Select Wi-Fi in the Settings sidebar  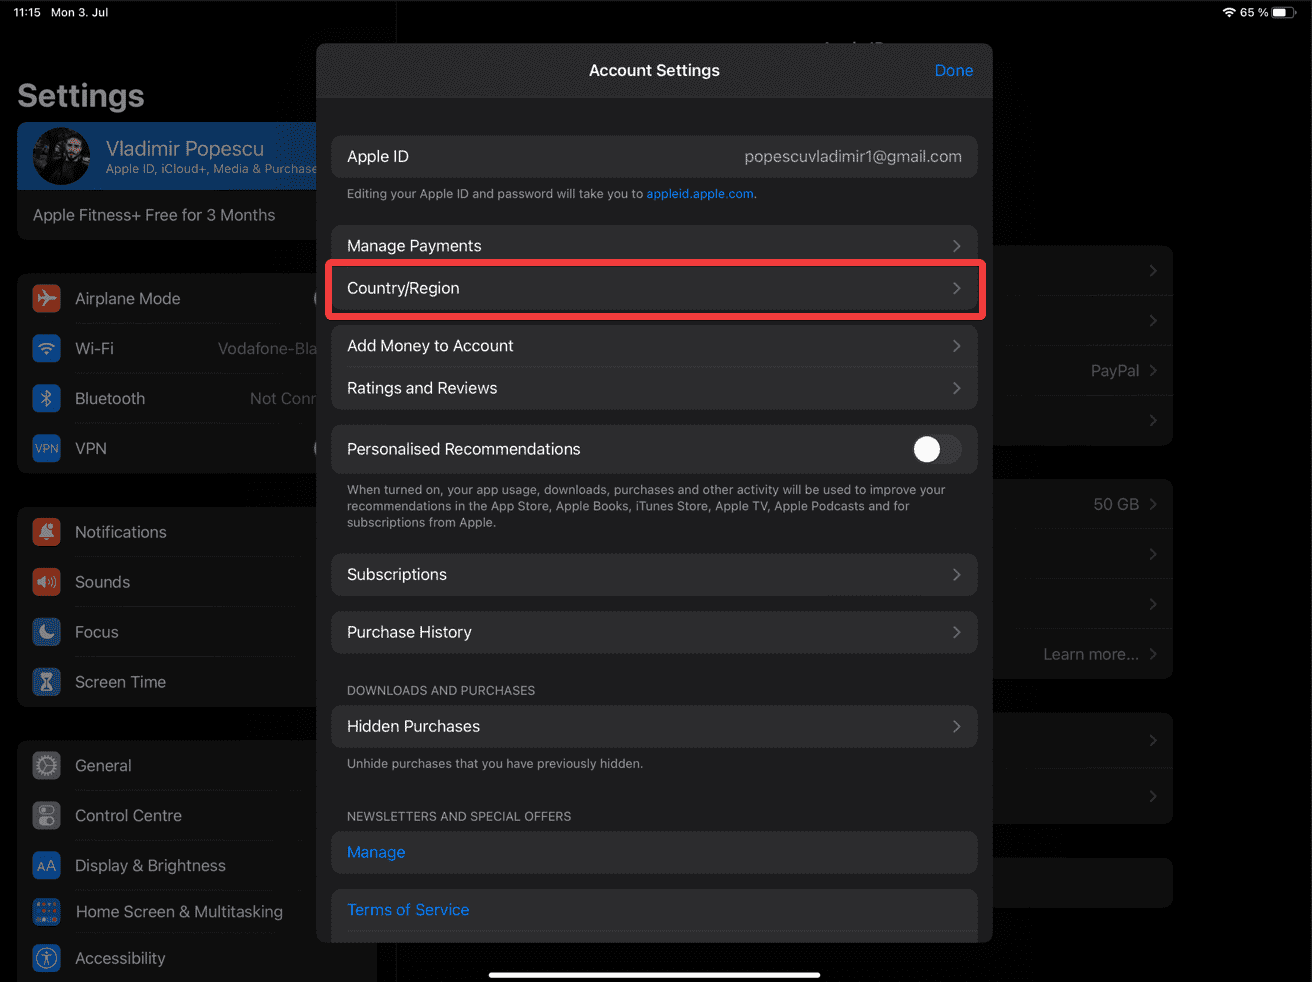coord(167,348)
